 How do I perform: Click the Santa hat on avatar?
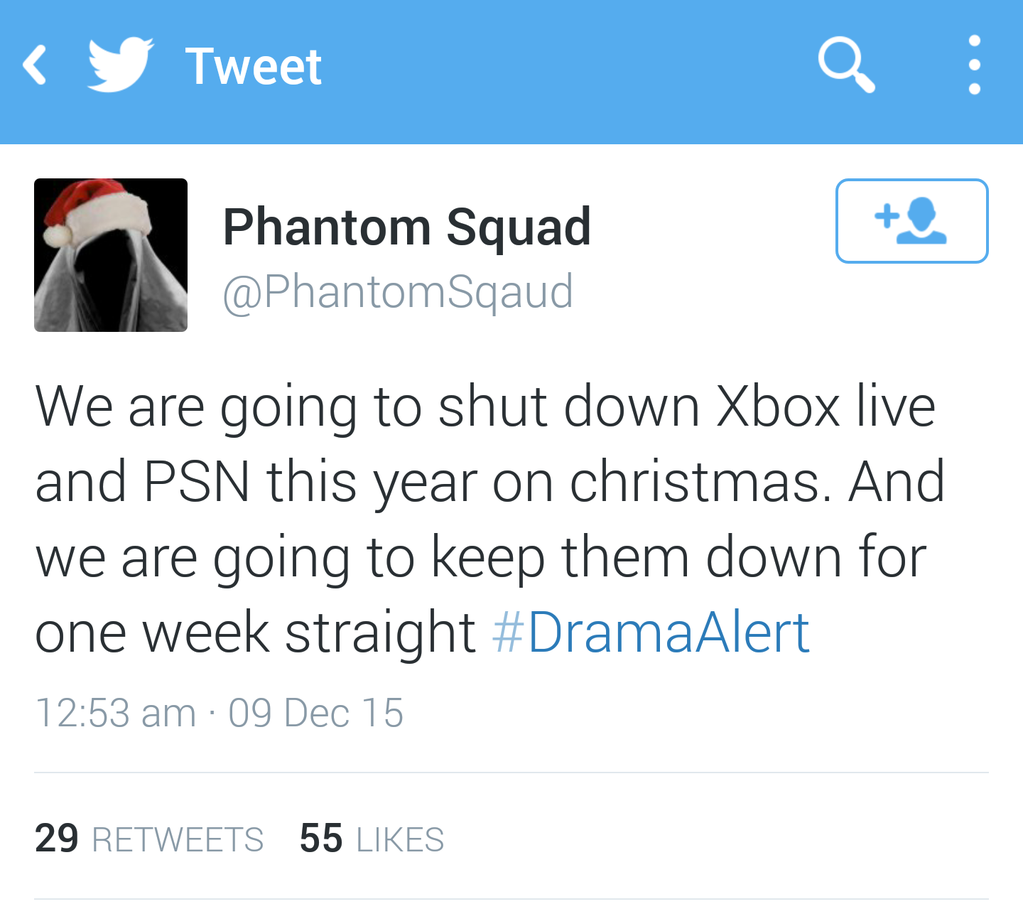pyautogui.click(x=96, y=212)
